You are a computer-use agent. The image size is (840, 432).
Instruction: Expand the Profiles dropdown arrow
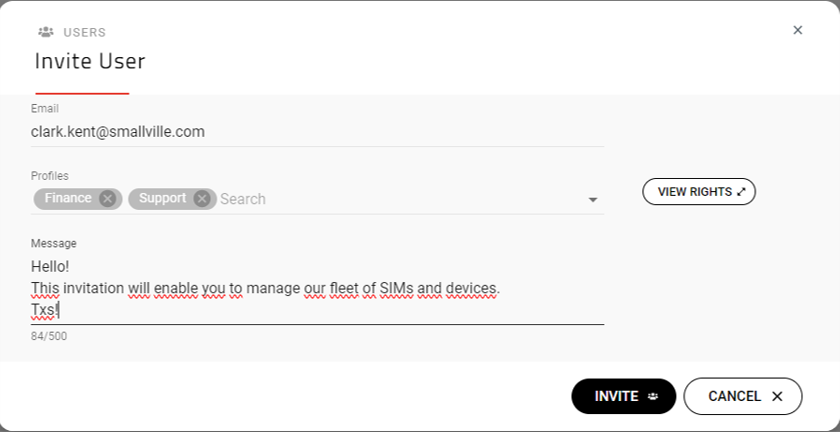click(x=593, y=200)
